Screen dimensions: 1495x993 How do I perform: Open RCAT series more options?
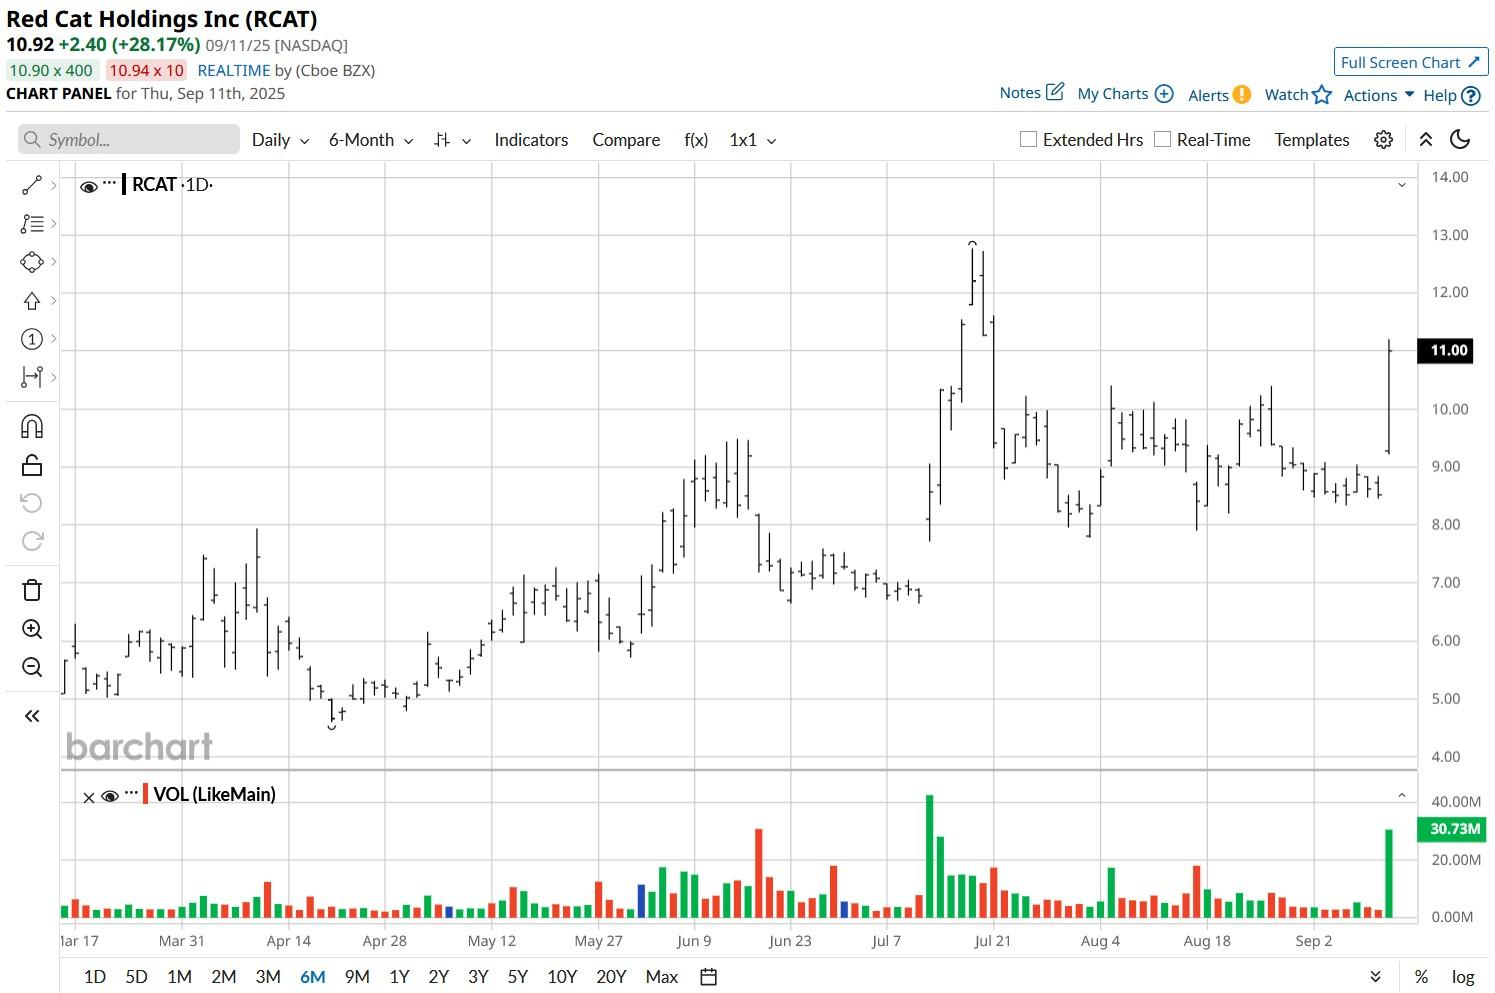click(110, 183)
